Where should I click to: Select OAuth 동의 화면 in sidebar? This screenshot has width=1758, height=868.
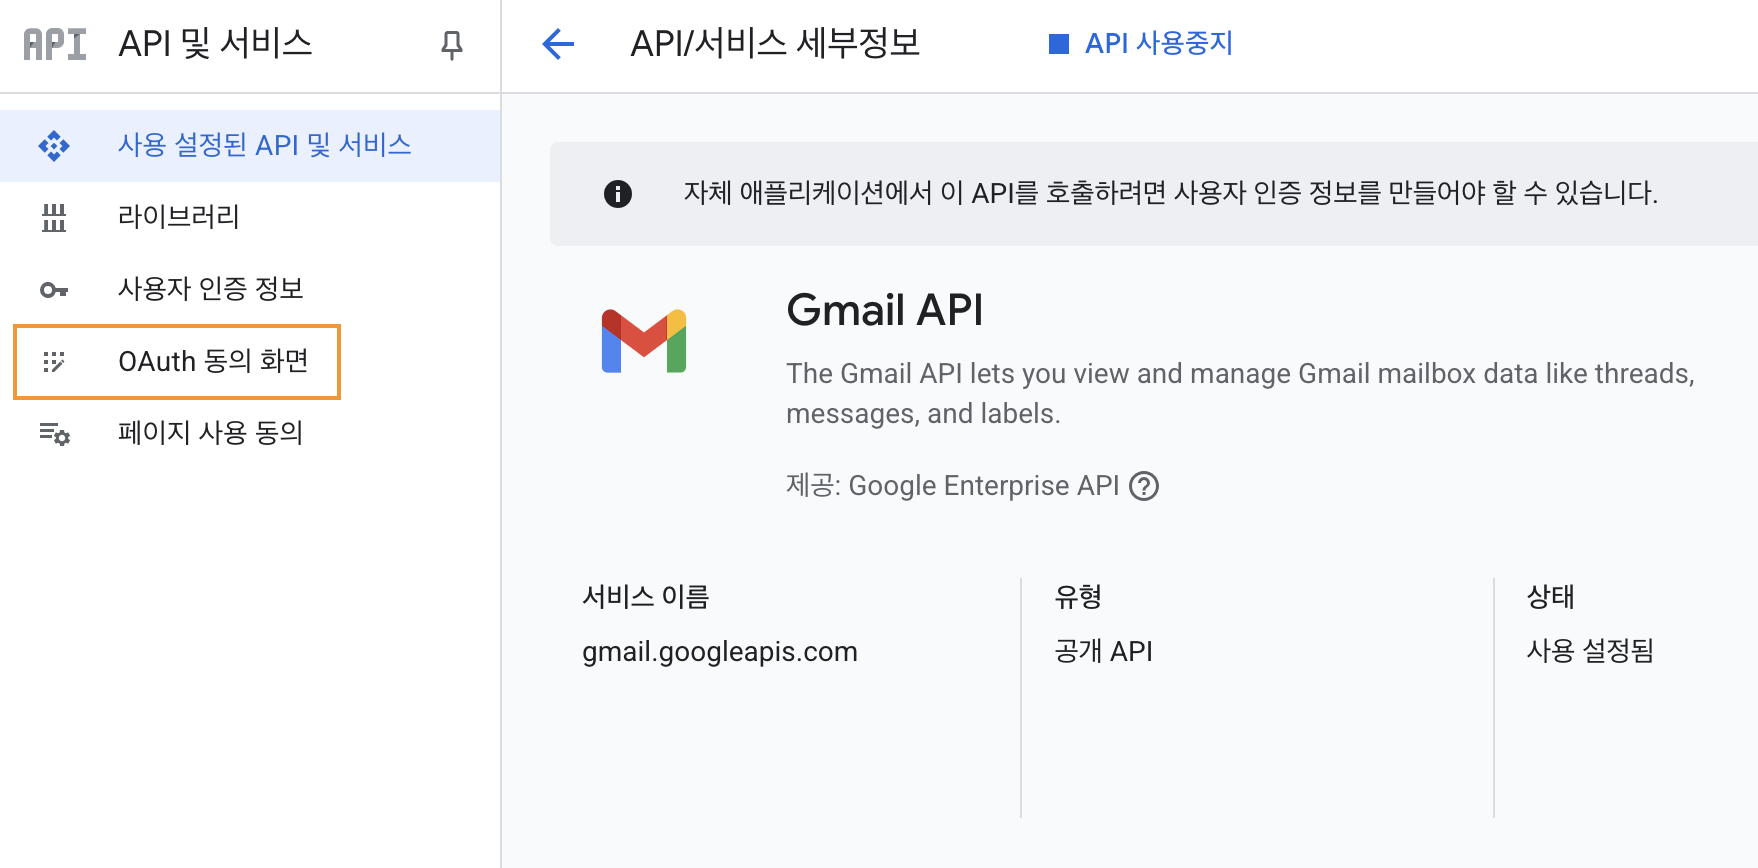pos(213,361)
